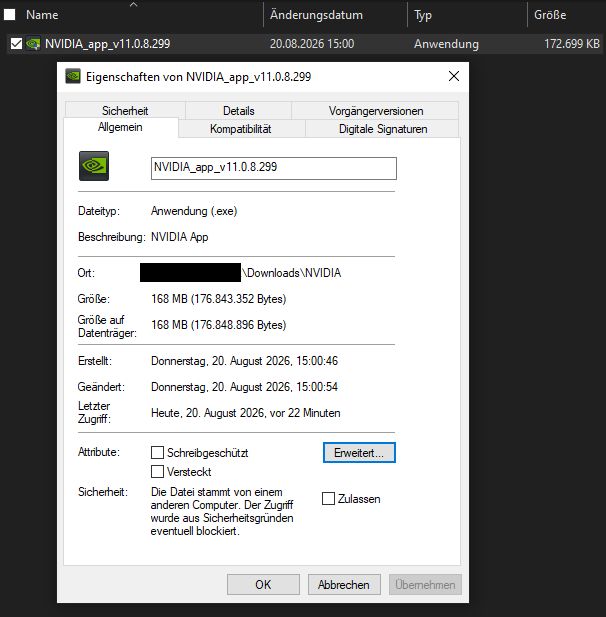
Task: Uncheck the NVIDIA_app_v11.0.8.299 file row checkbox
Action: click(16, 44)
